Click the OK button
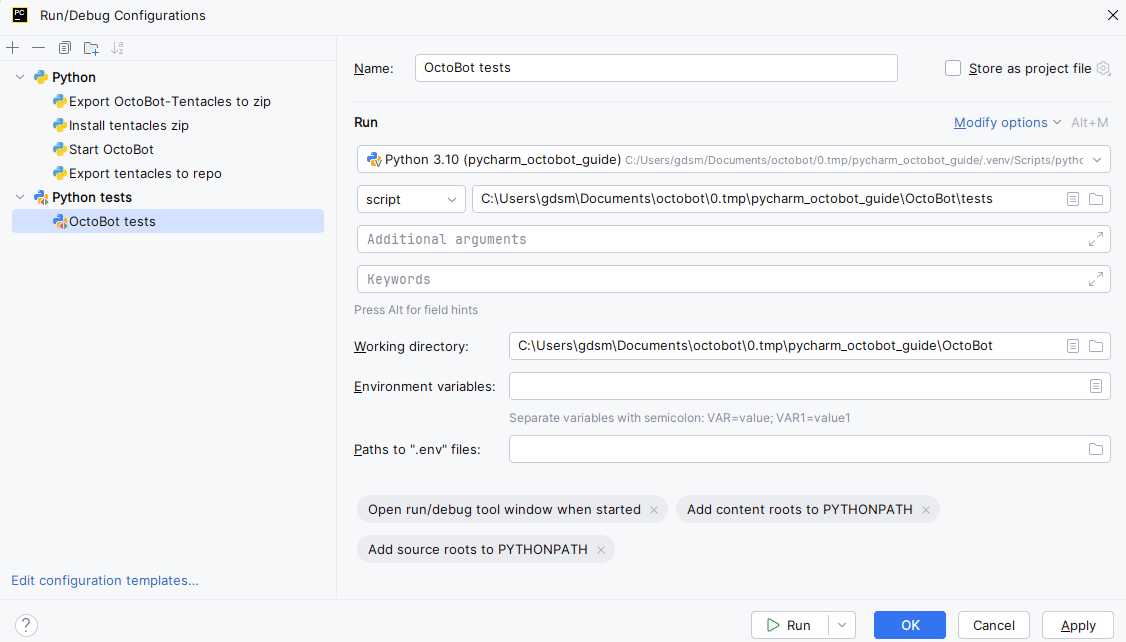 coord(910,625)
